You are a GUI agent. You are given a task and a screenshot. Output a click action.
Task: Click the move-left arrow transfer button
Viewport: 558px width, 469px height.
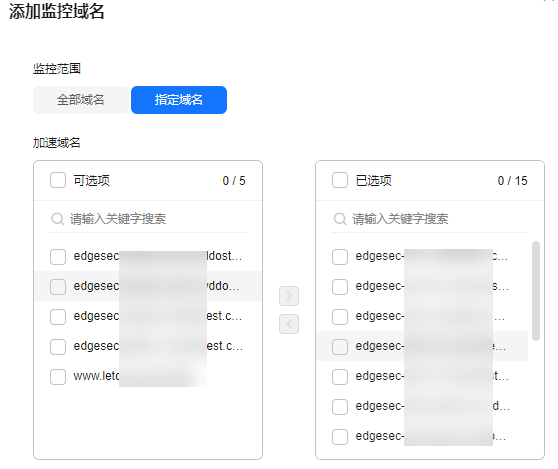coord(289,324)
